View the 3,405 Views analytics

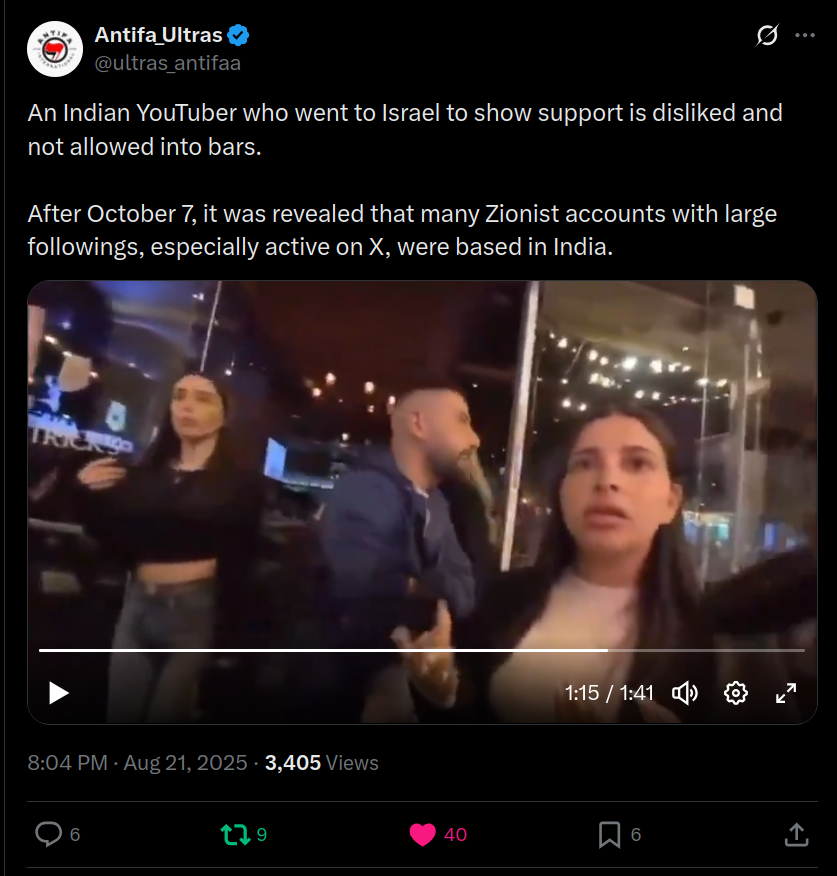point(321,763)
